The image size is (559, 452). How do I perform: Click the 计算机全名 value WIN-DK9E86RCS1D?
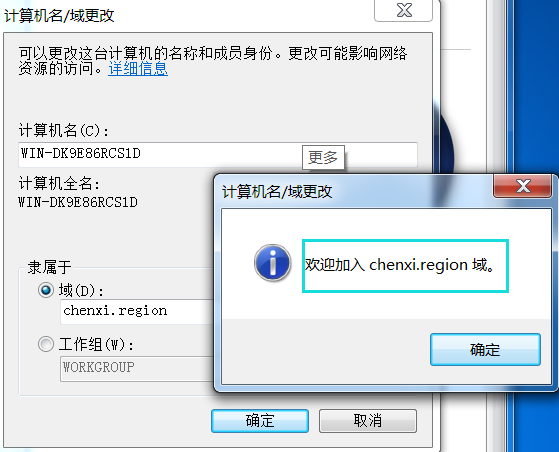(x=78, y=202)
